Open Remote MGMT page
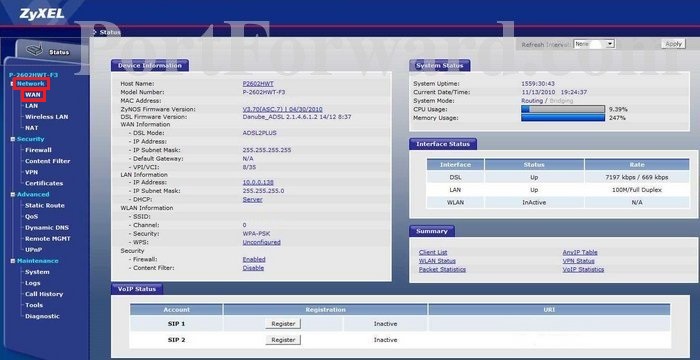 47,239
